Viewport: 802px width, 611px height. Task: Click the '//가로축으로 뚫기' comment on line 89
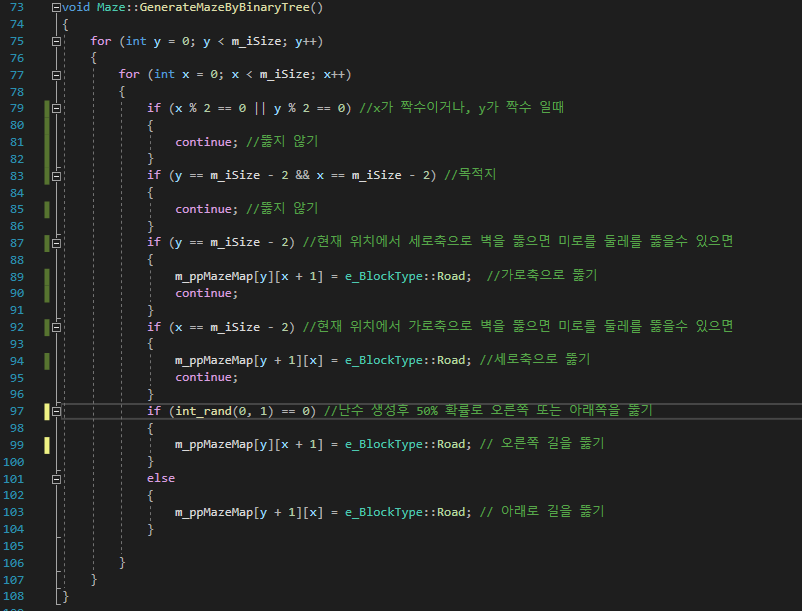pyautogui.click(x=542, y=276)
